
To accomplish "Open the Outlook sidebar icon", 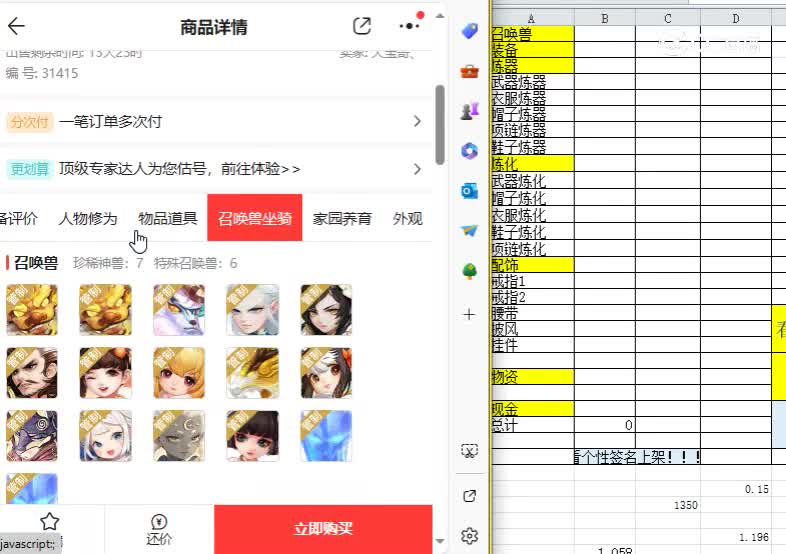I will tap(469, 191).
